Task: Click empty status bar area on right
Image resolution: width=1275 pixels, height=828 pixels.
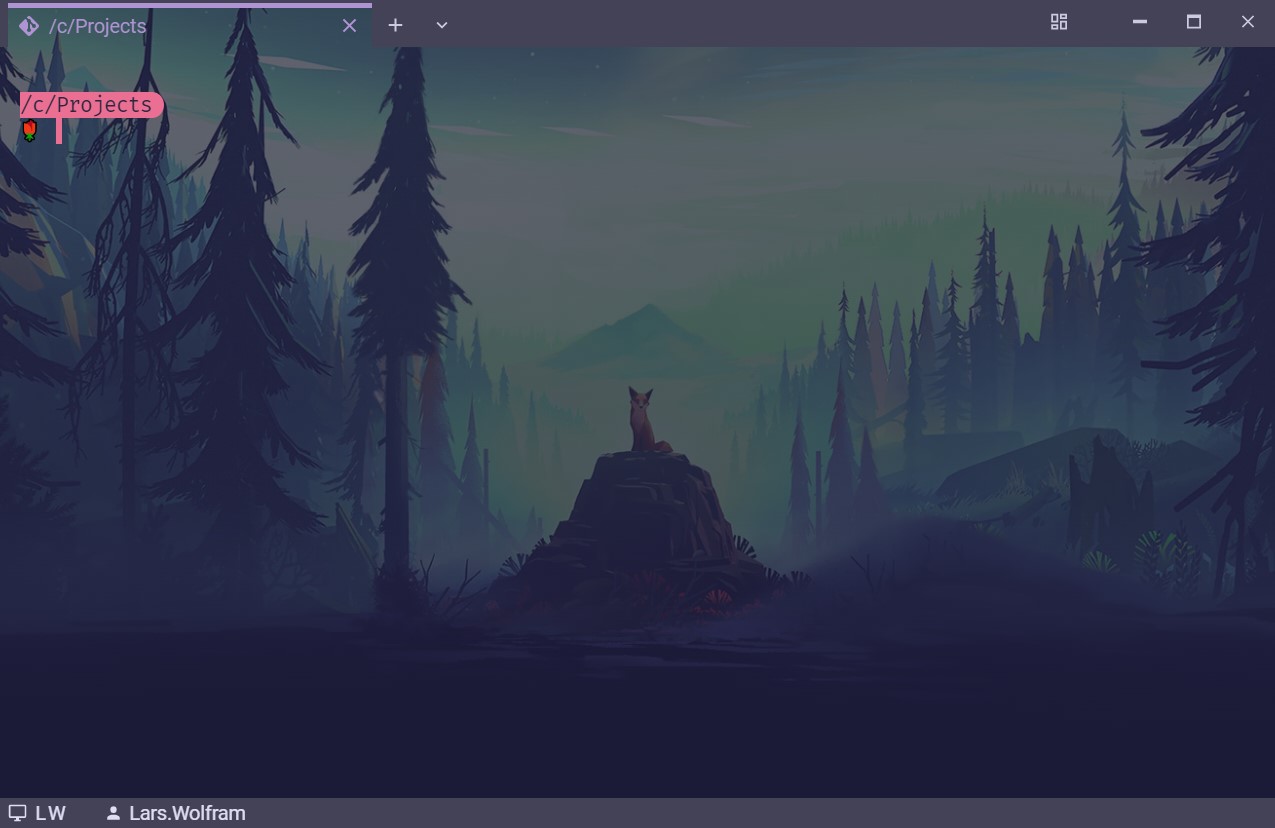Action: [x=900, y=814]
